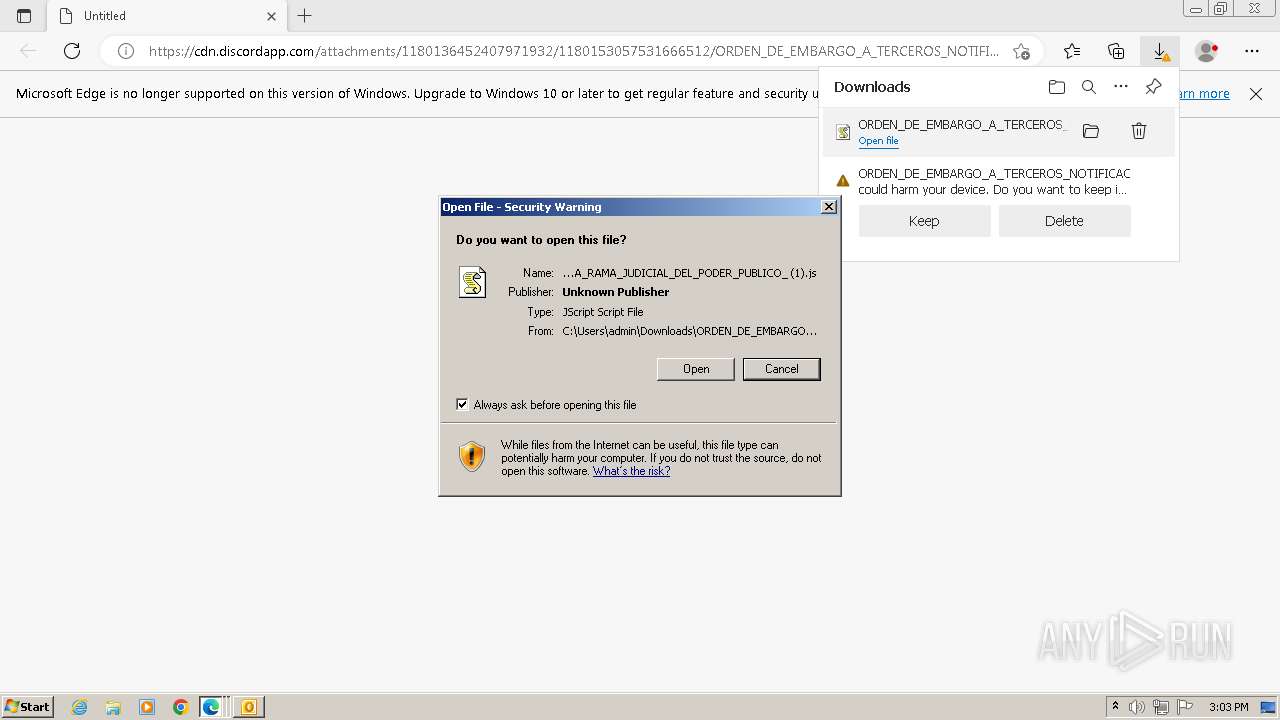The image size is (1280, 720).
Task: Add this page to favorites star
Action: coord(1021,51)
